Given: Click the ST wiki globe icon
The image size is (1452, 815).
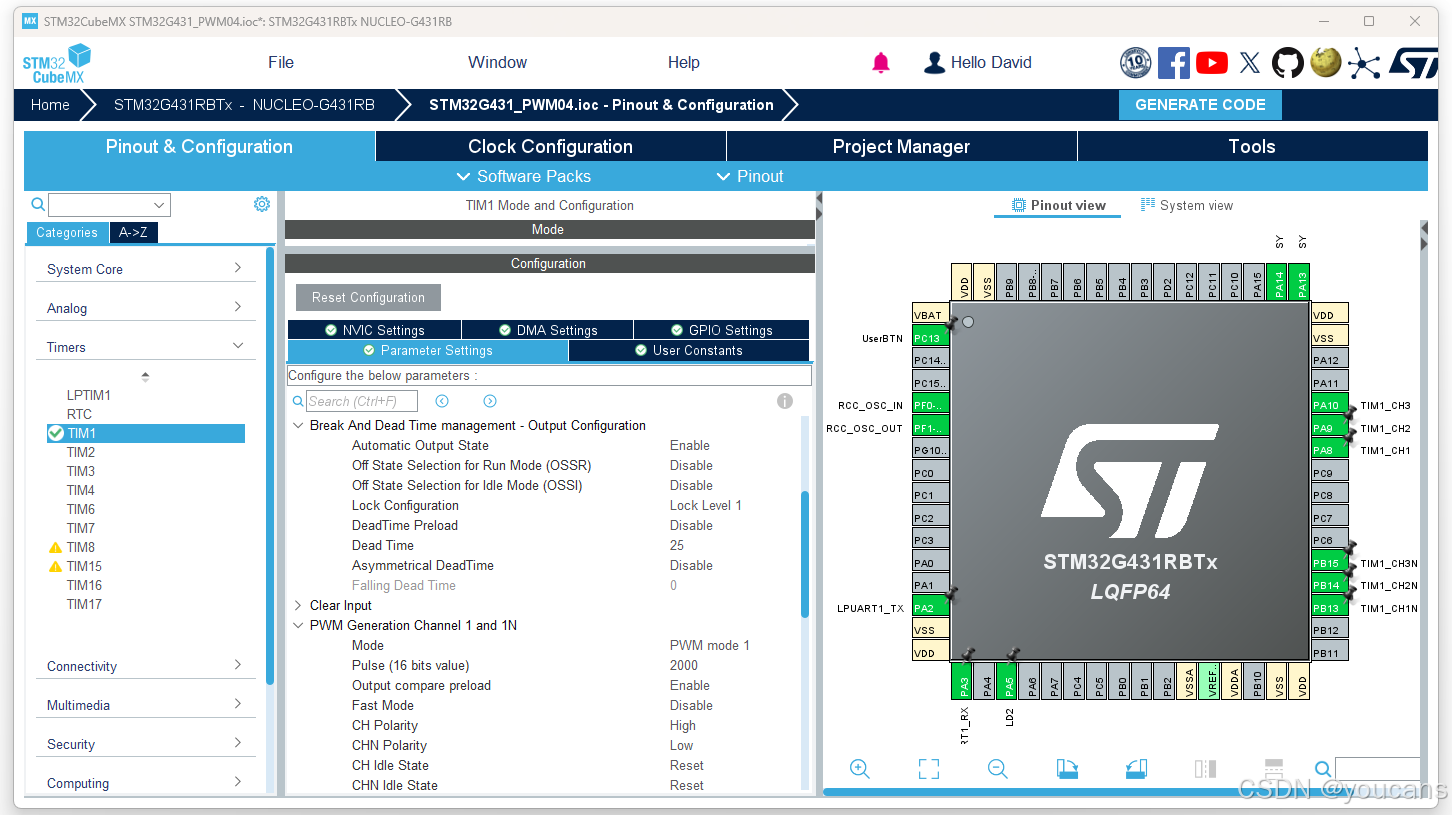Looking at the screenshot, I should click(x=1326, y=63).
